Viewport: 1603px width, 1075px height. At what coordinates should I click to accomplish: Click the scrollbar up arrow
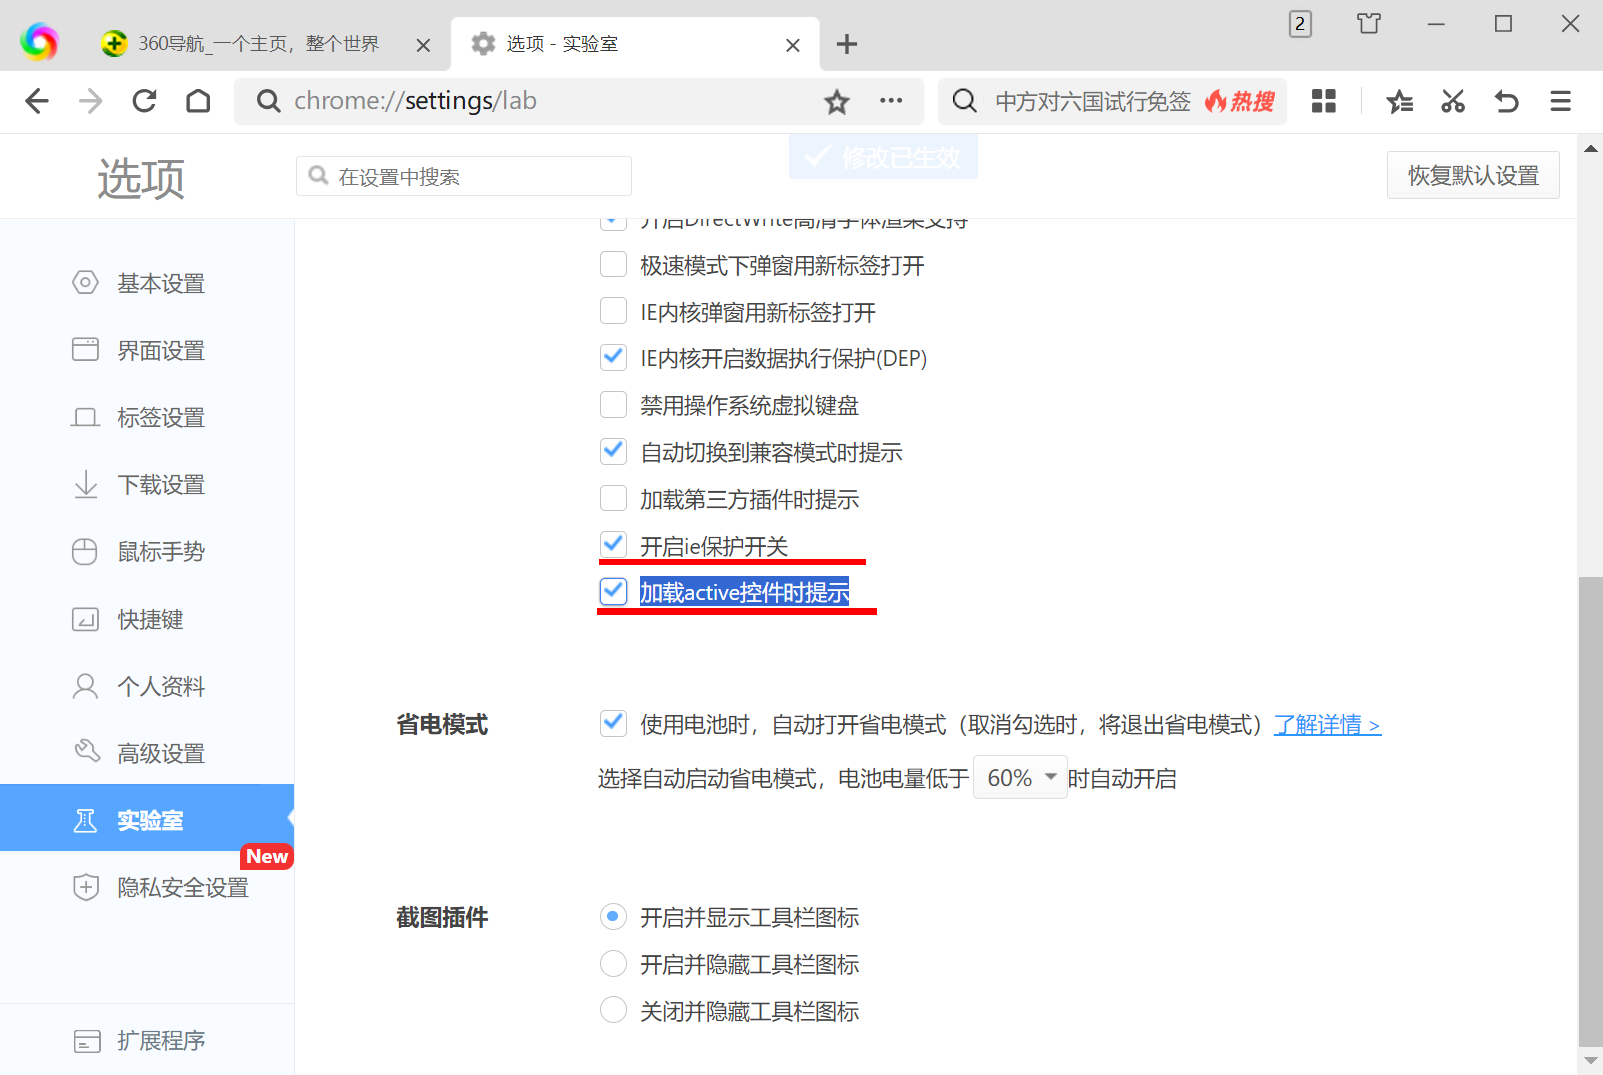pos(1590,148)
